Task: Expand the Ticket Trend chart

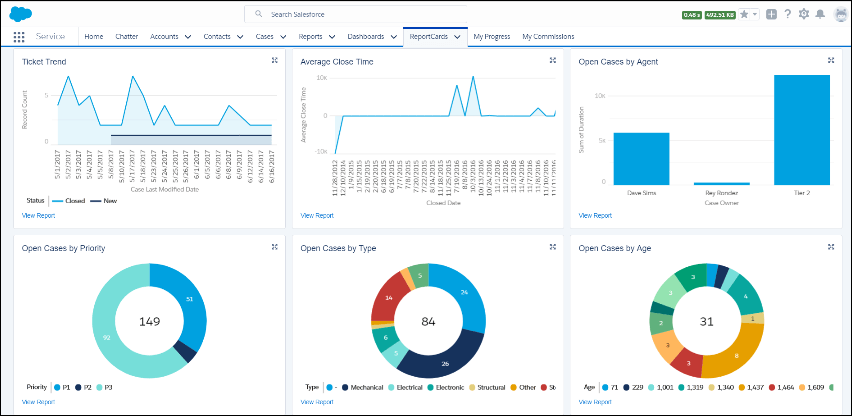Action: click(274, 61)
